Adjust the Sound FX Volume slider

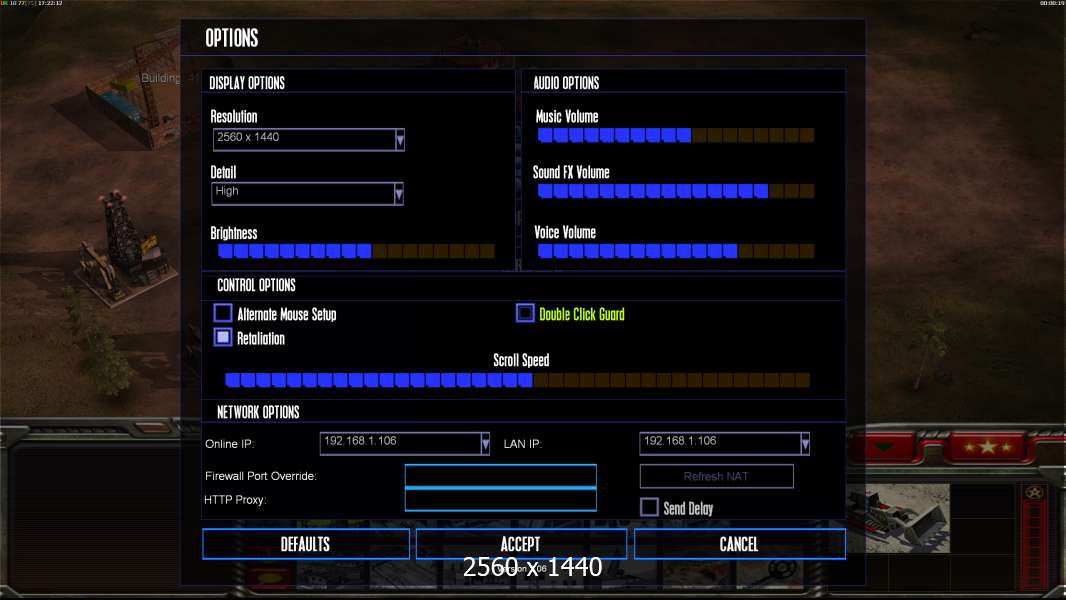[x=676, y=191]
